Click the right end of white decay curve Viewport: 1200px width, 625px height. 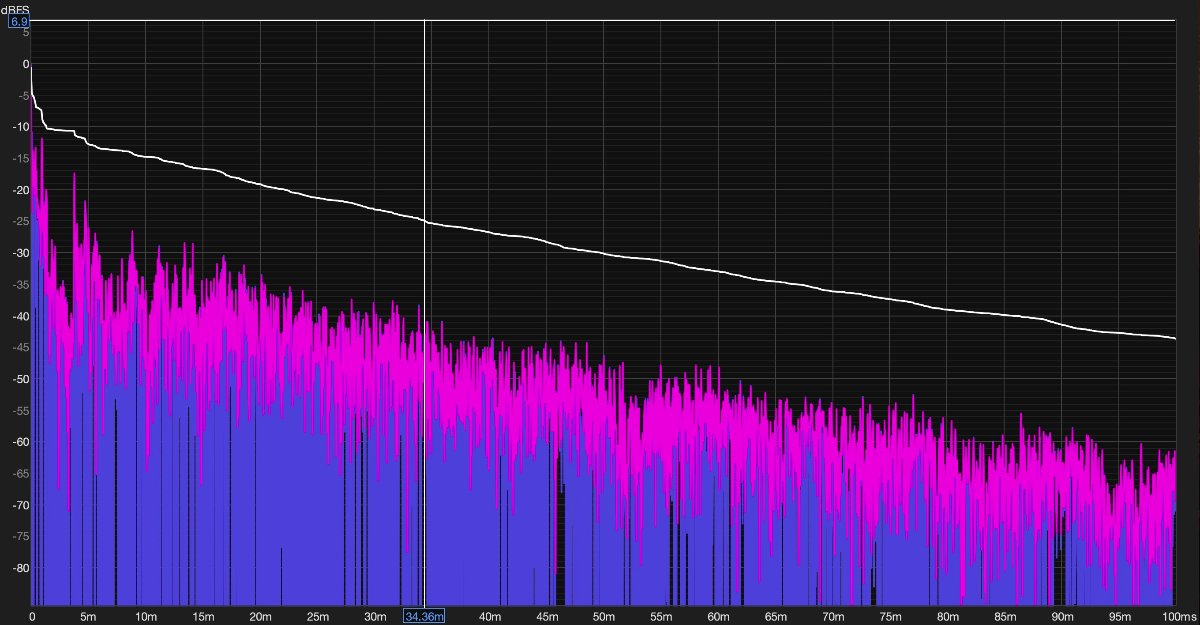point(1173,338)
